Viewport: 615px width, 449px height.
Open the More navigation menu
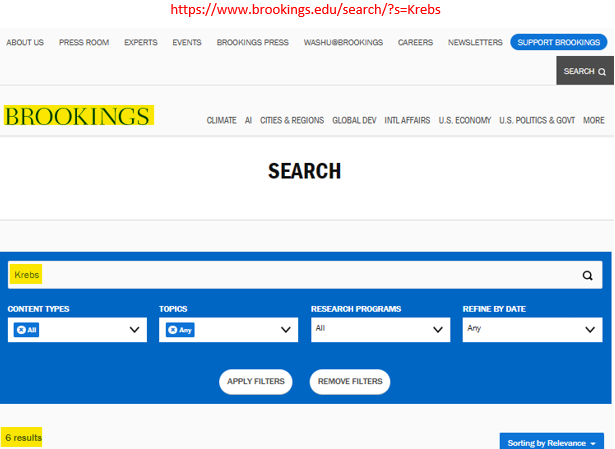tap(593, 120)
